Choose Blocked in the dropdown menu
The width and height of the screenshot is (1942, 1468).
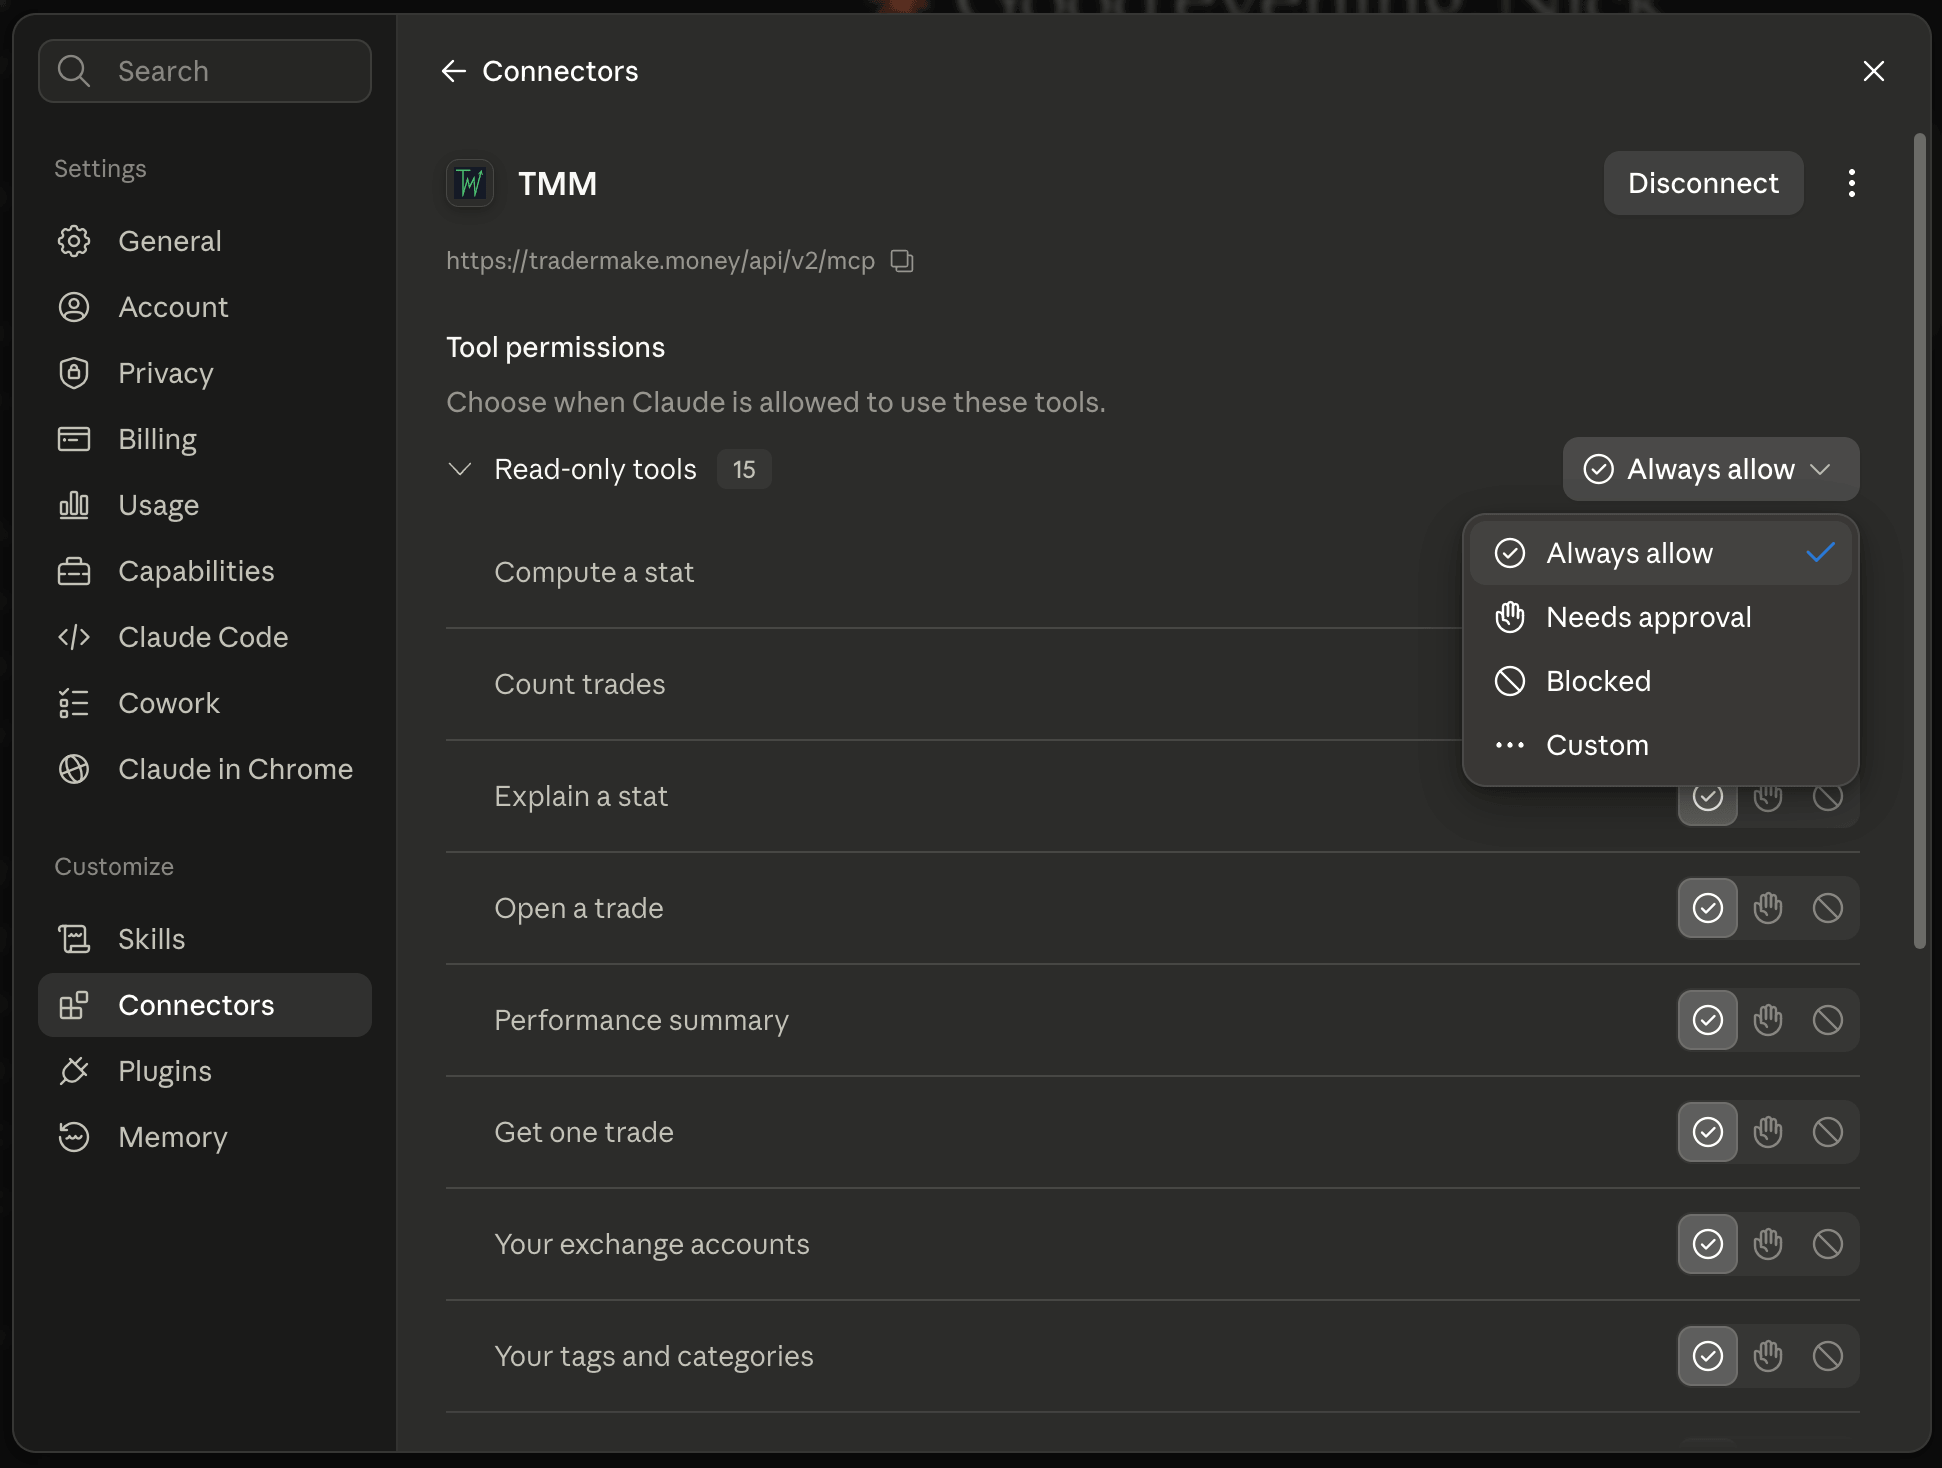point(1661,681)
